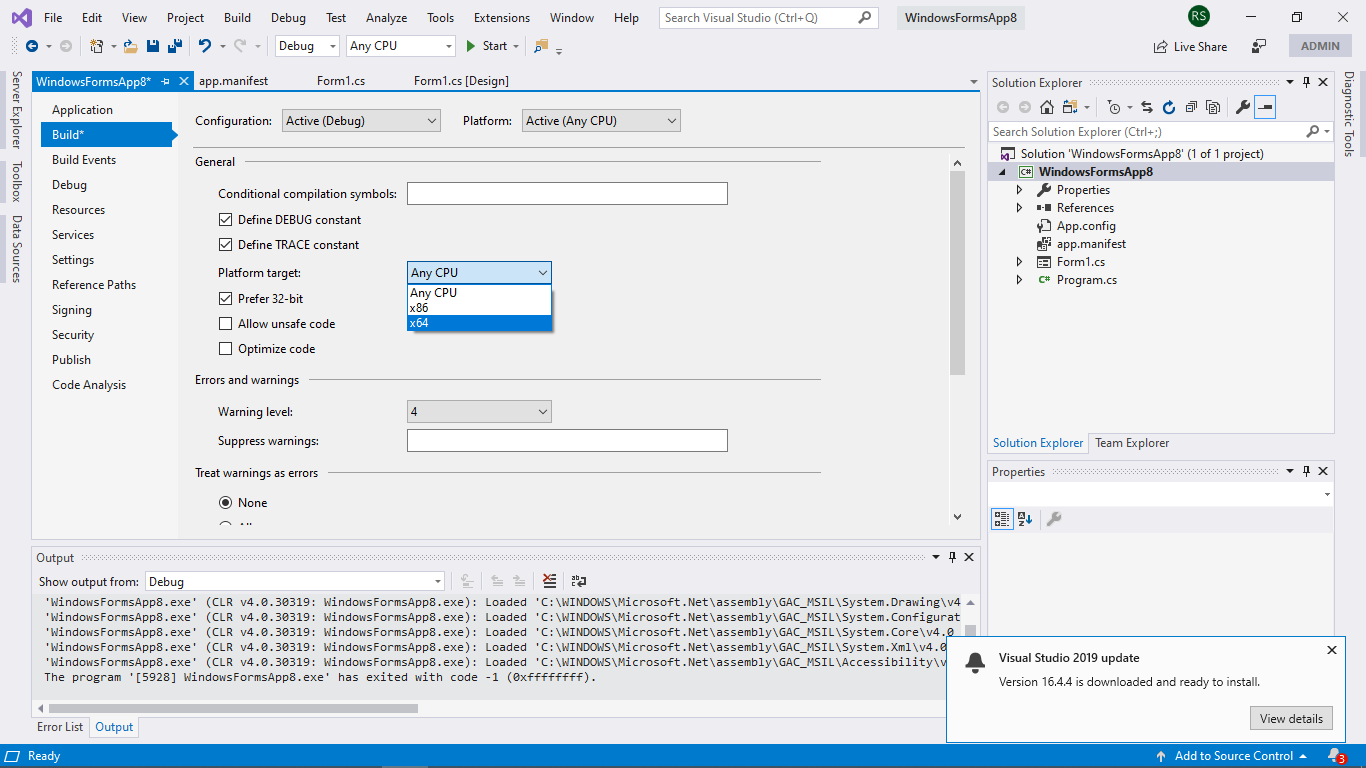Click Show All Files icon
This screenshot has height=768, width=1366.
point(1213,107)
